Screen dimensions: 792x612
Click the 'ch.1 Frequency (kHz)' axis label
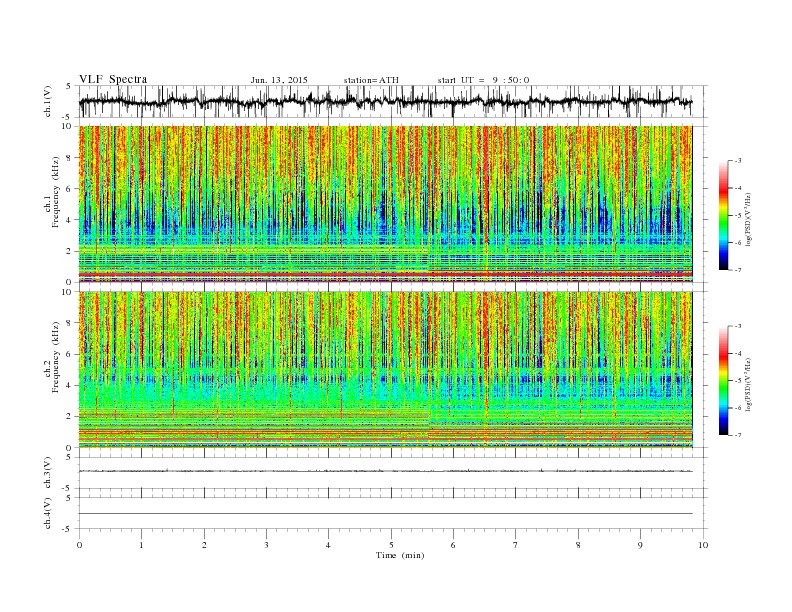coord(52,192)
